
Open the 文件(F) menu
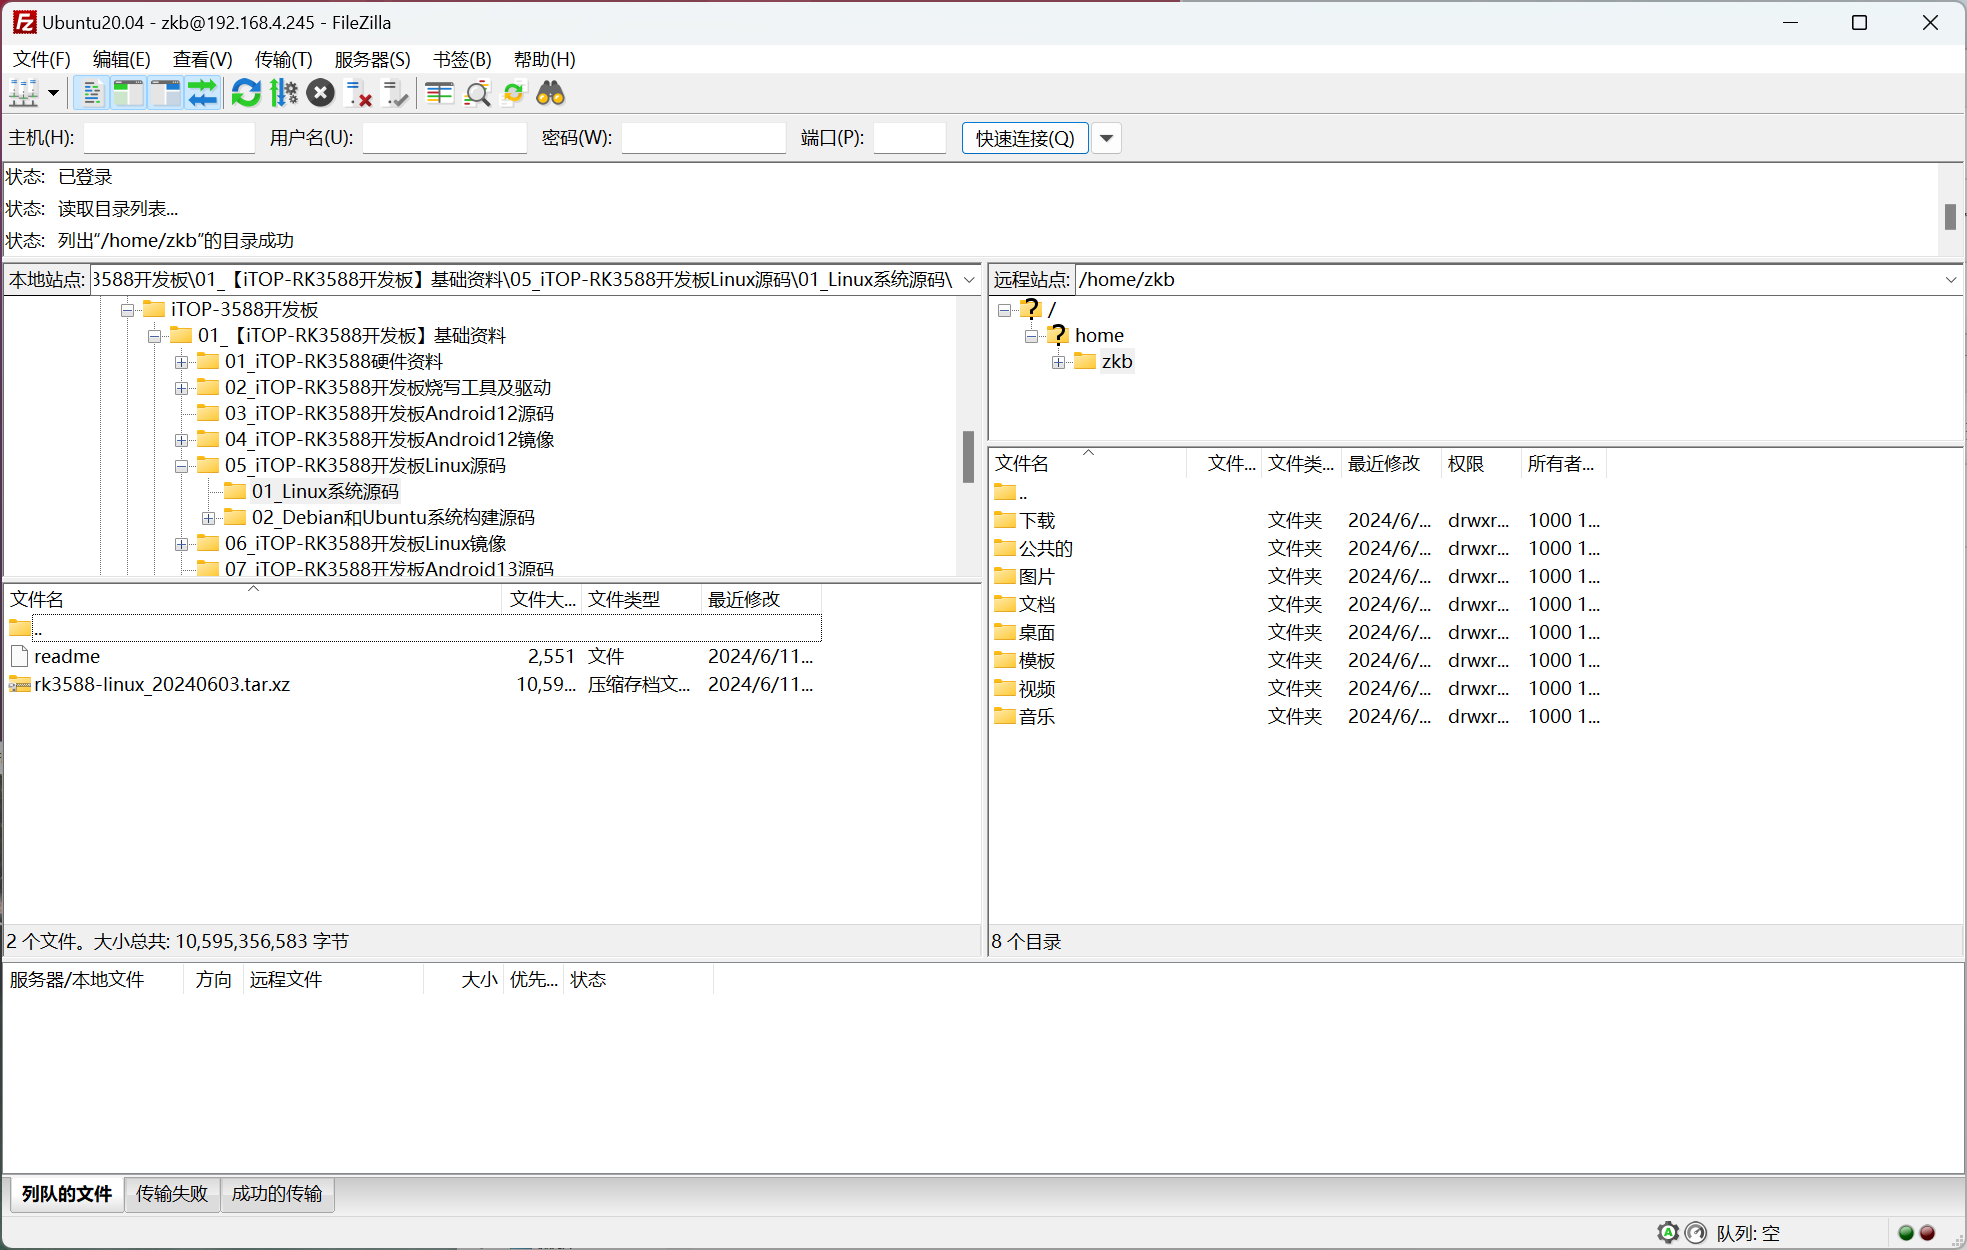point(42,59)
